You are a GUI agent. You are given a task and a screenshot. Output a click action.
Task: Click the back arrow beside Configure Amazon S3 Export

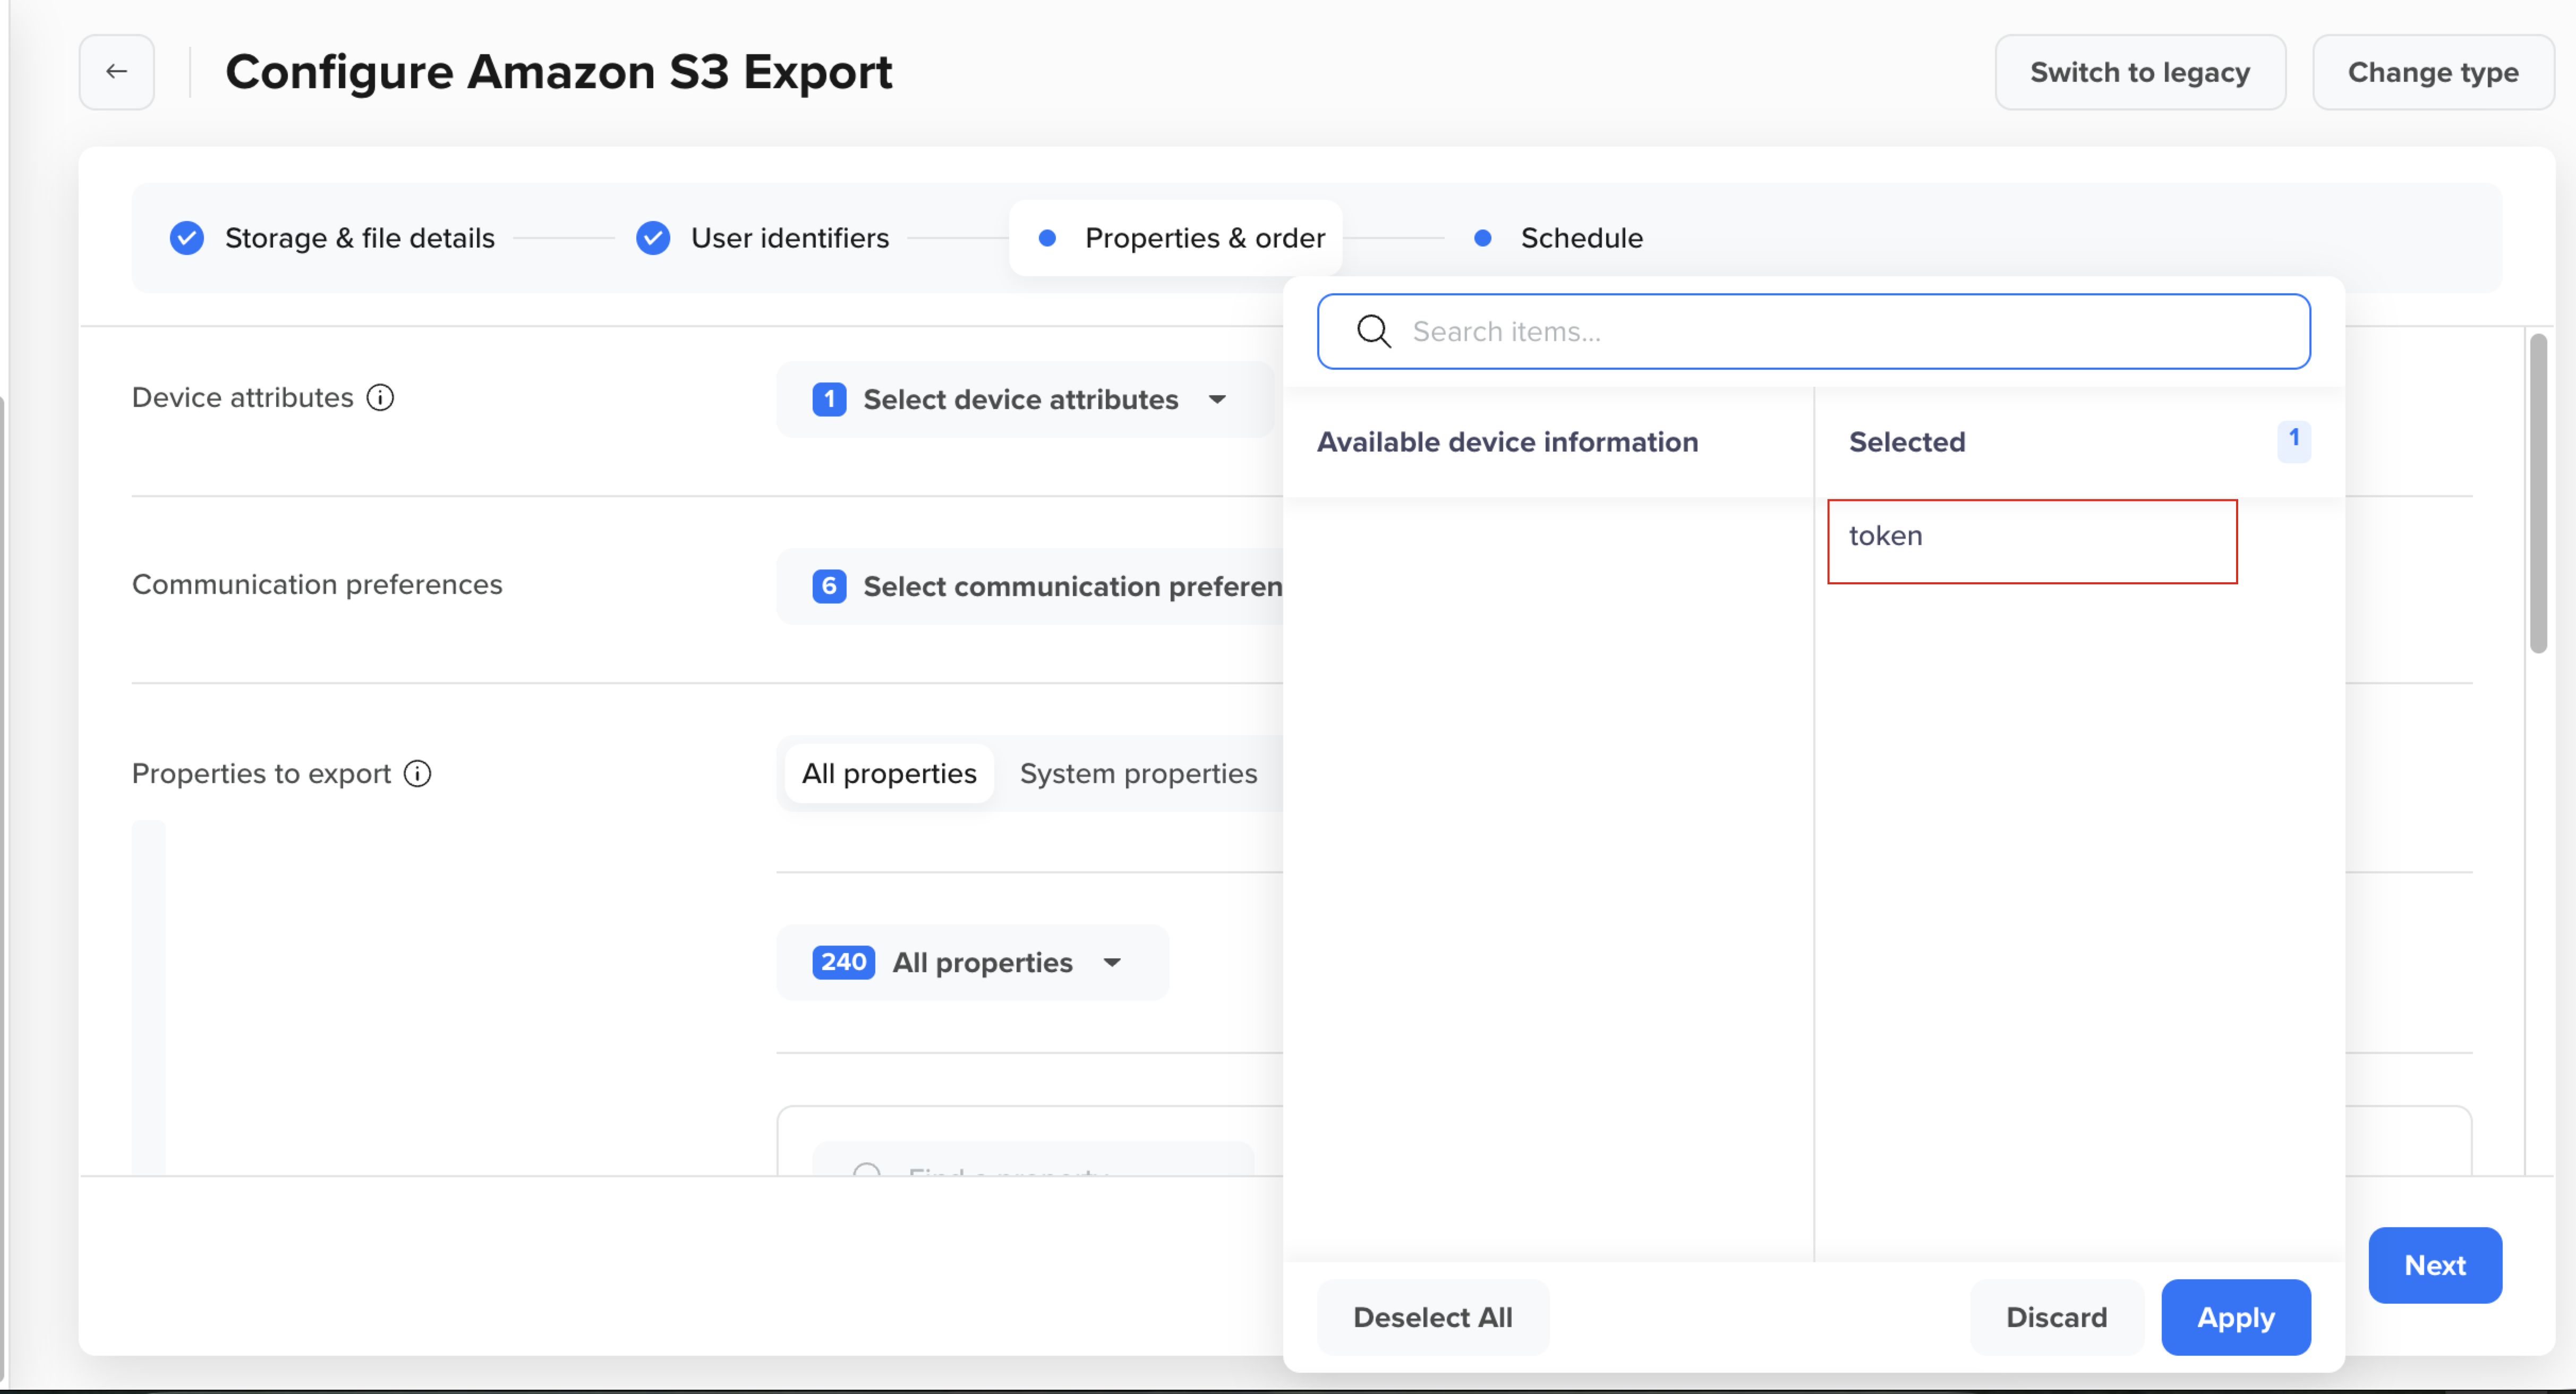coord(116,71)
